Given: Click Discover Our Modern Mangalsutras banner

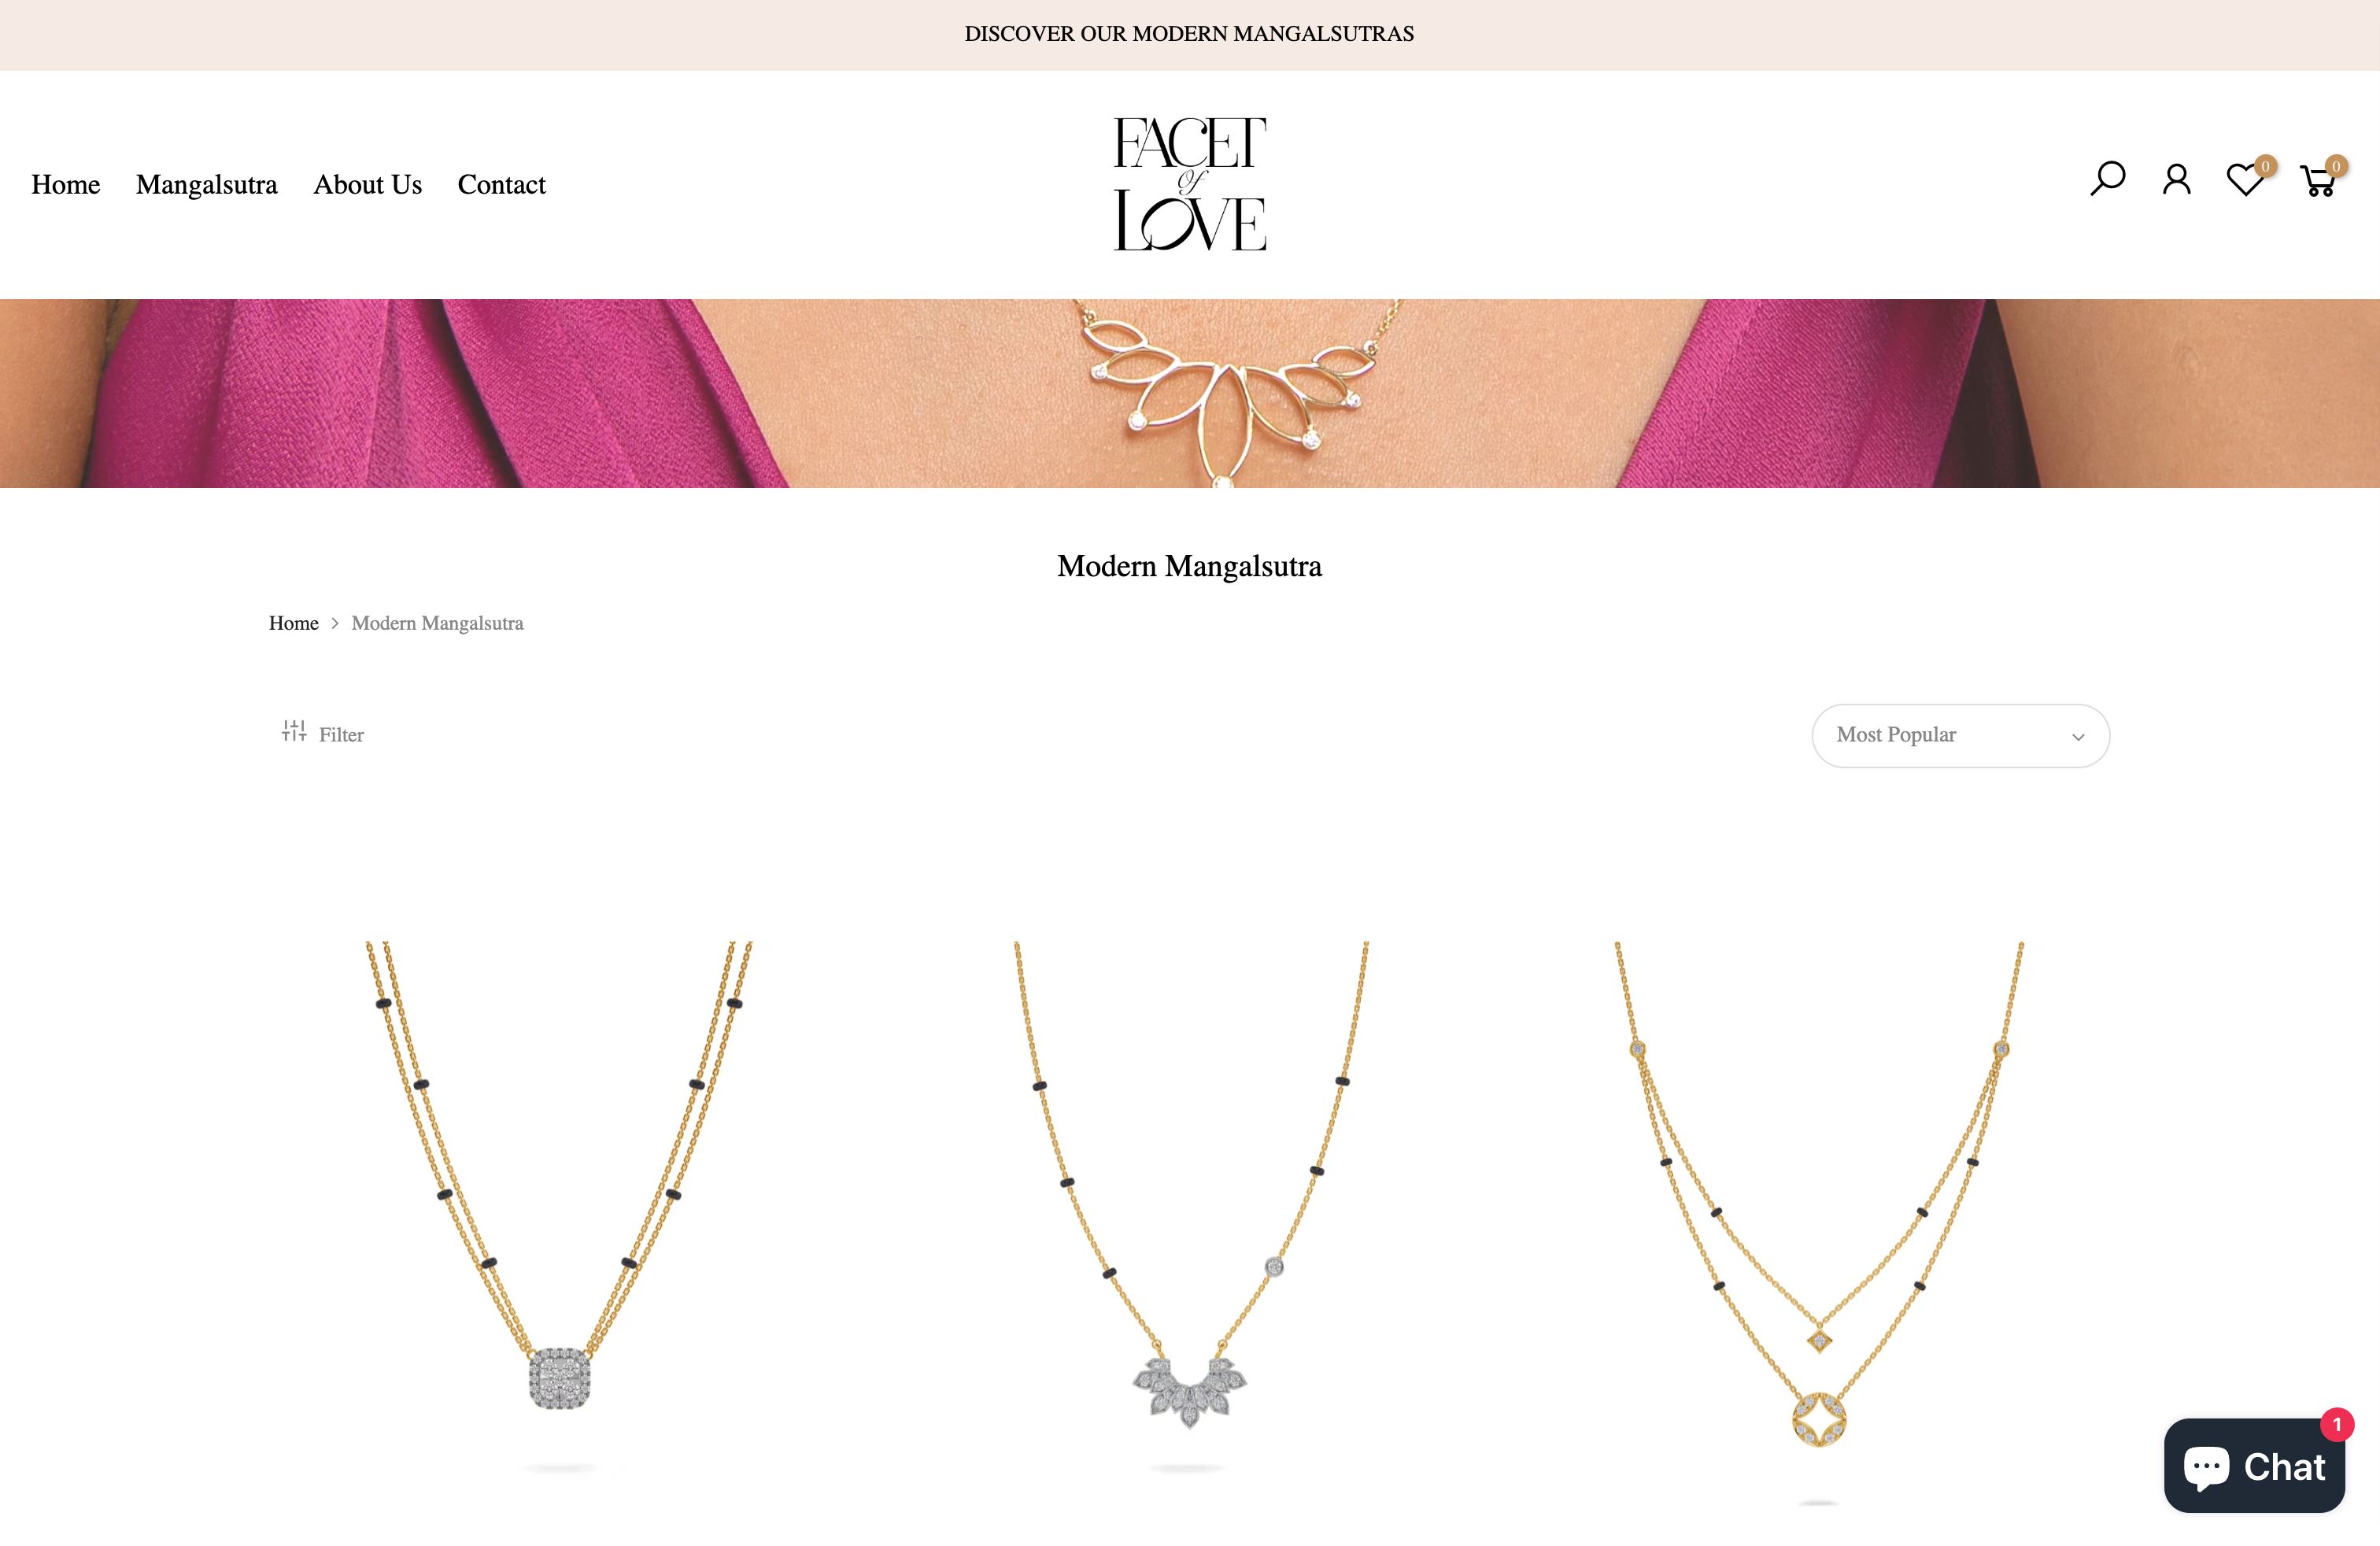Looking at the screenshot, I should [1189, 34].
